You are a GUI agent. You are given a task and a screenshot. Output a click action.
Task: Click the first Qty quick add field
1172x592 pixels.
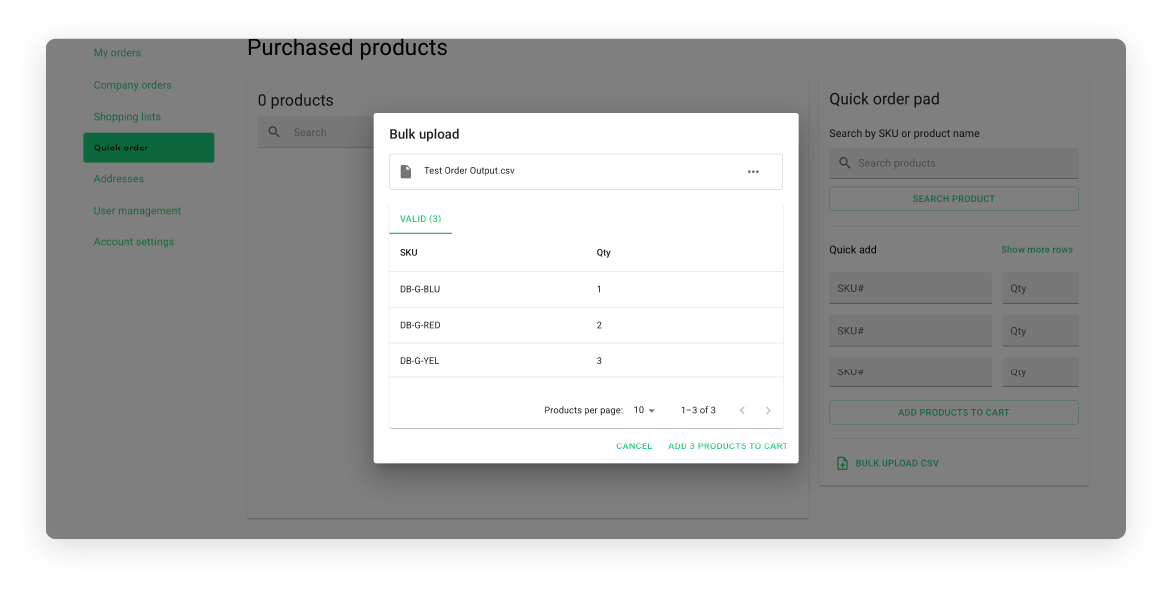pos(1040,289)
